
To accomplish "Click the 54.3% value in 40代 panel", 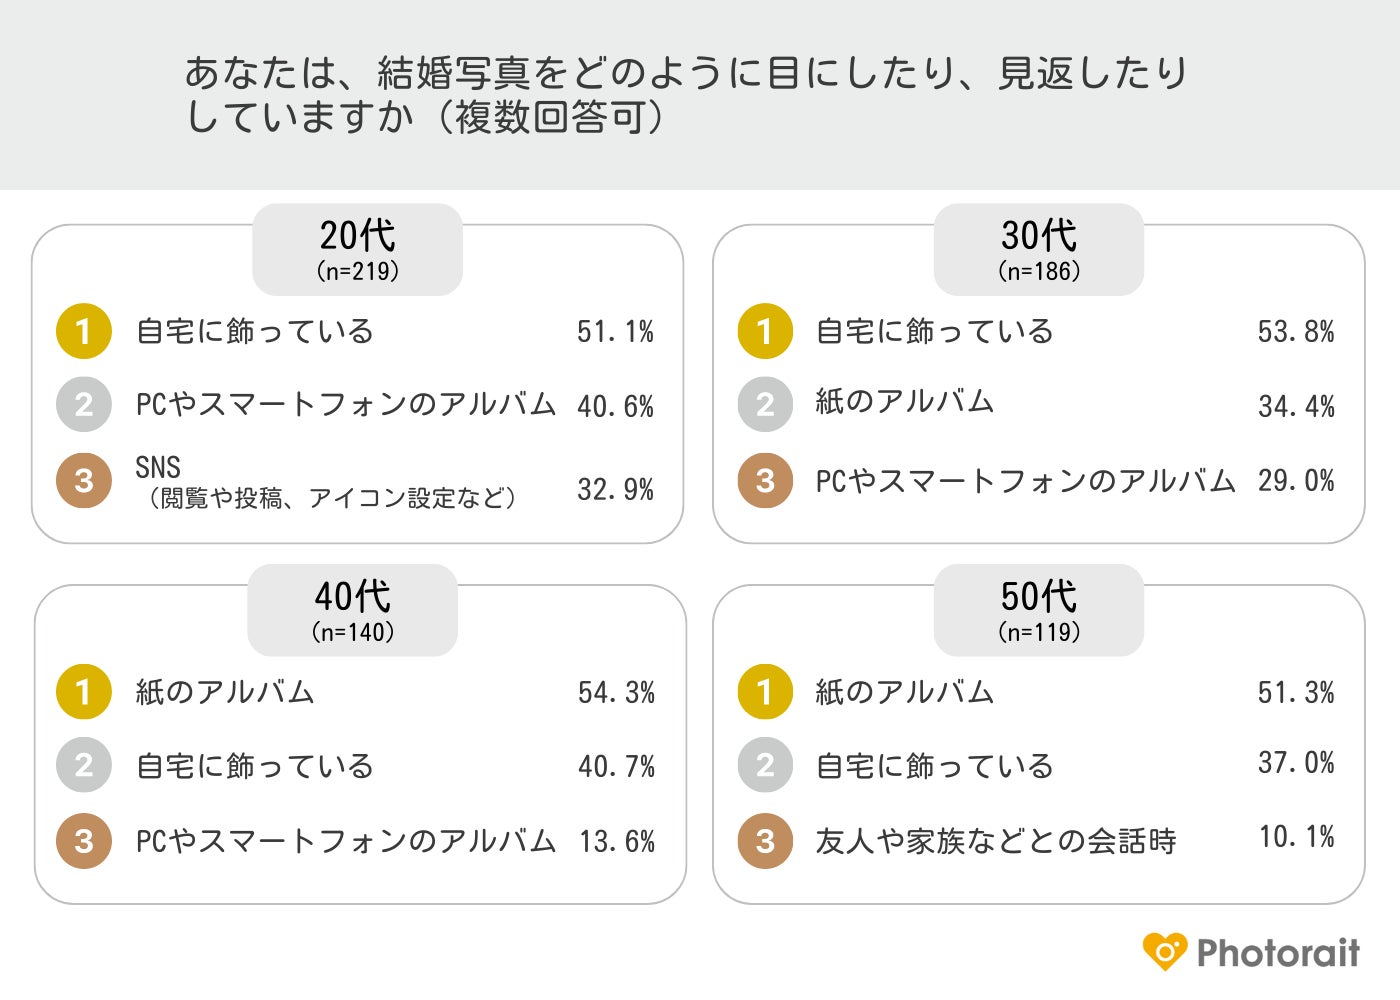I will tap(616, 693).
